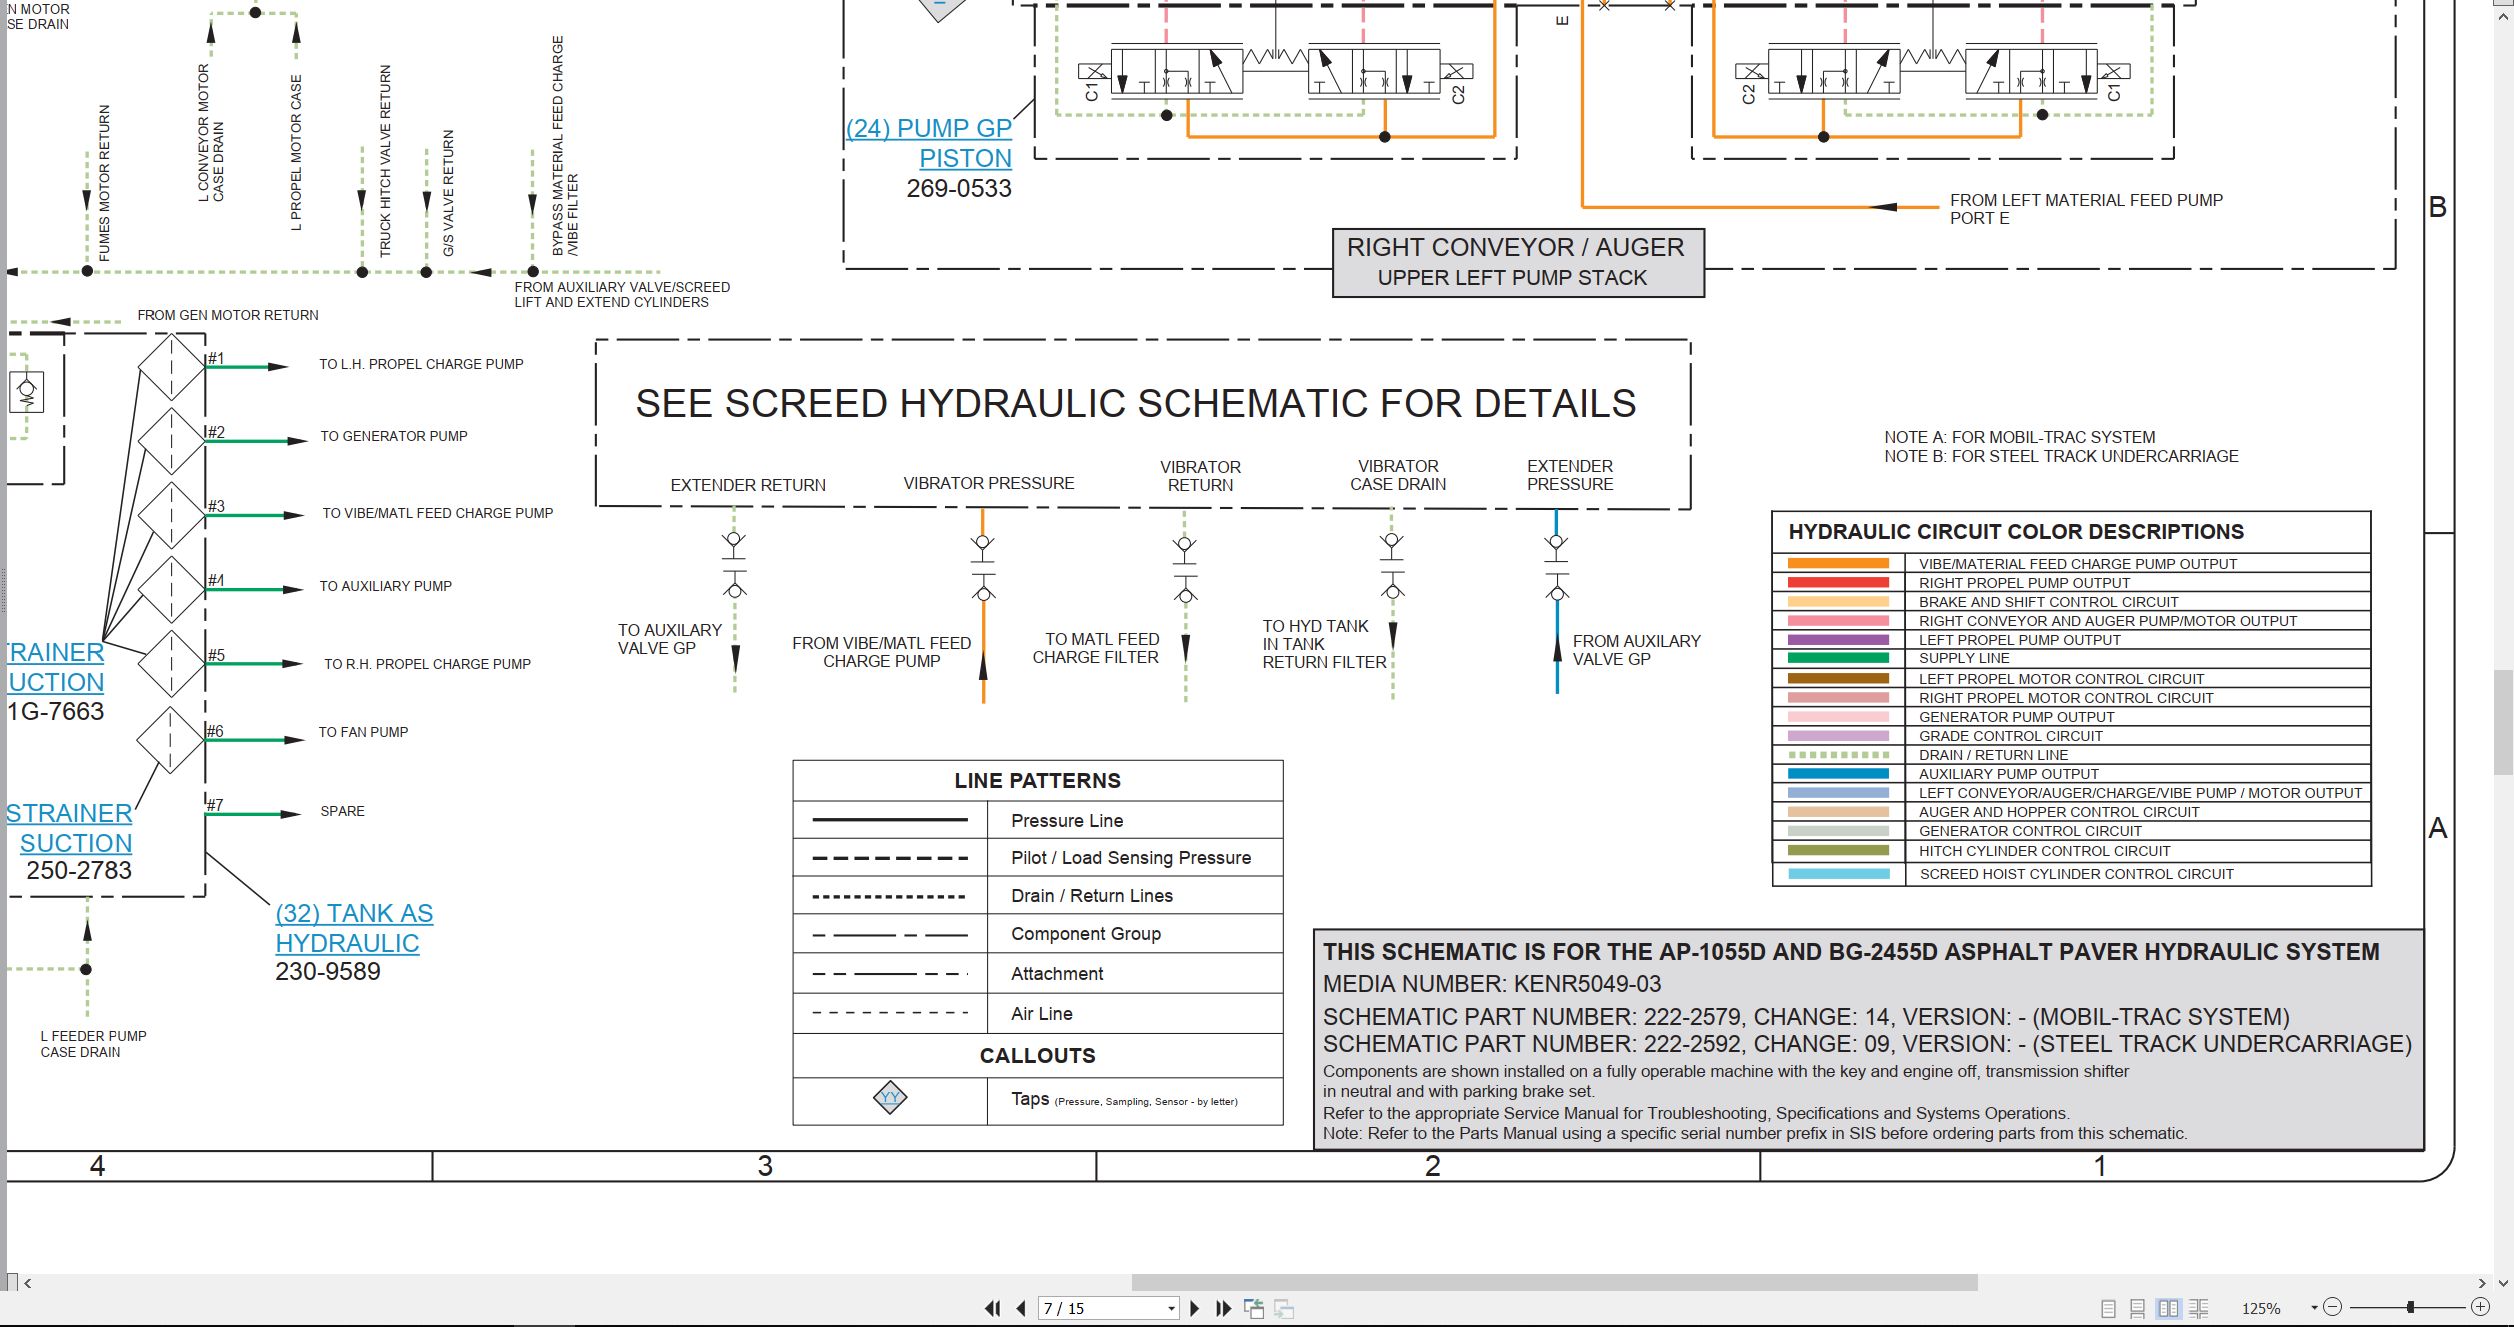Go to the previous page
Screen dimensions: 2514x1327
[x=1021, y=1308]
